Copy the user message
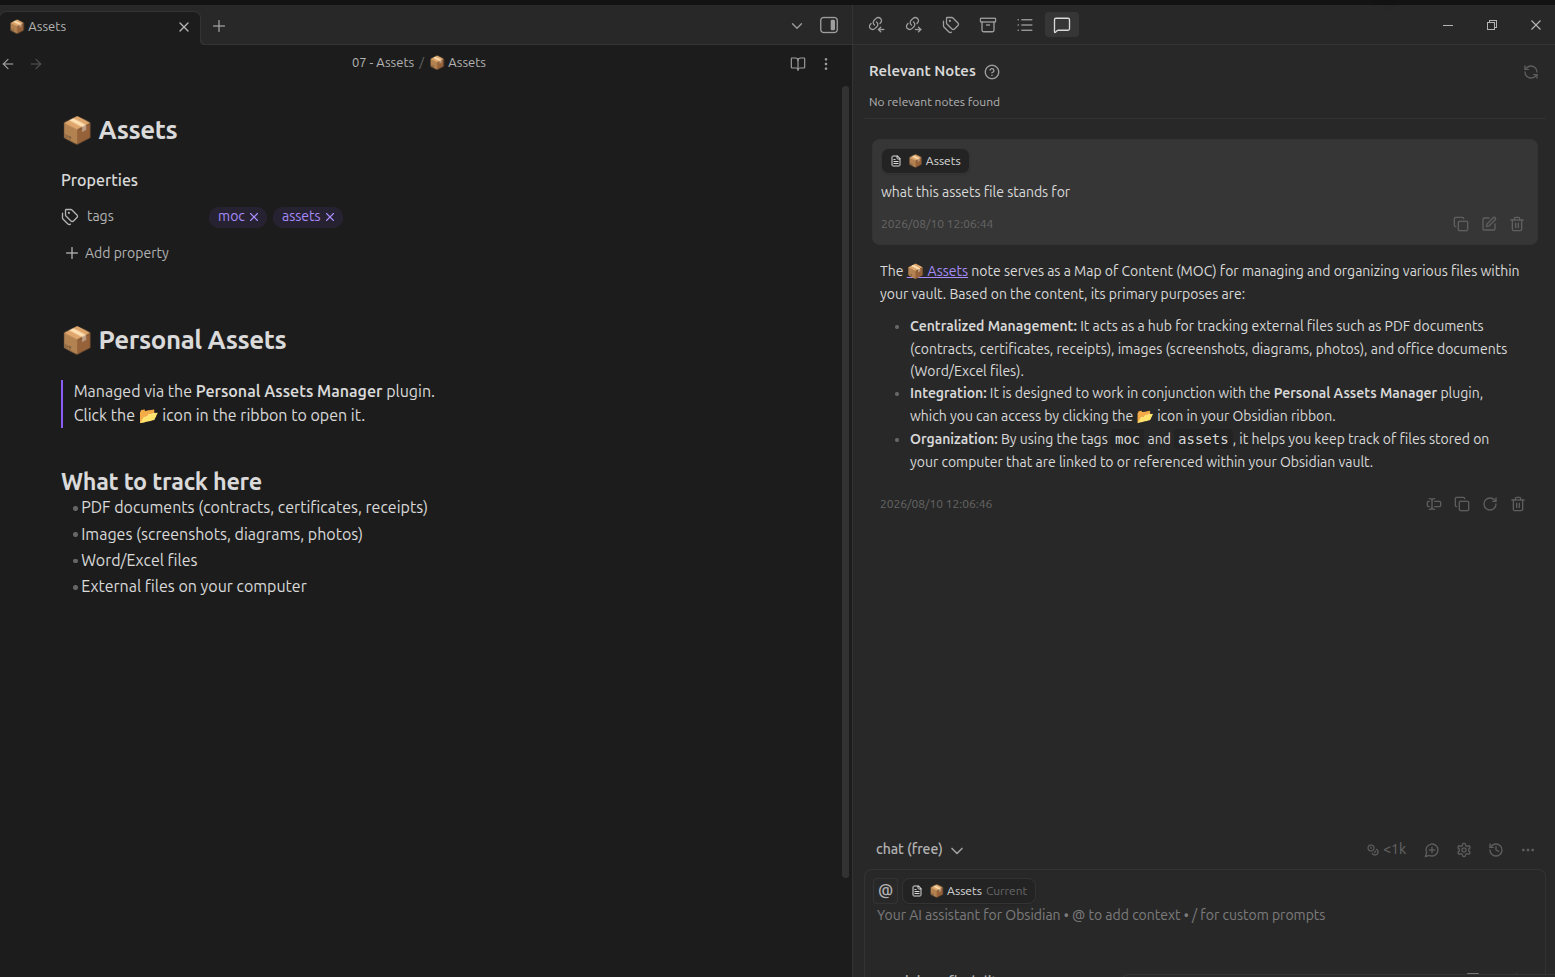The height and width of the screenshot is (977, 1555). coord(1461,224)
